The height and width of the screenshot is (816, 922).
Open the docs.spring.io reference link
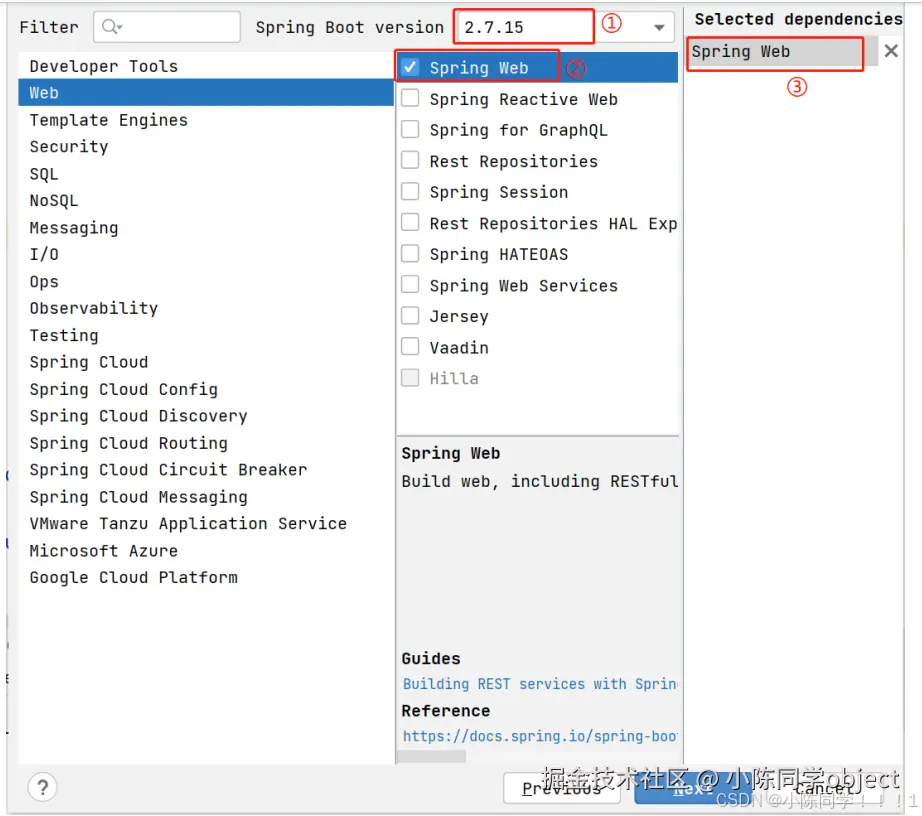click(539, 736)
